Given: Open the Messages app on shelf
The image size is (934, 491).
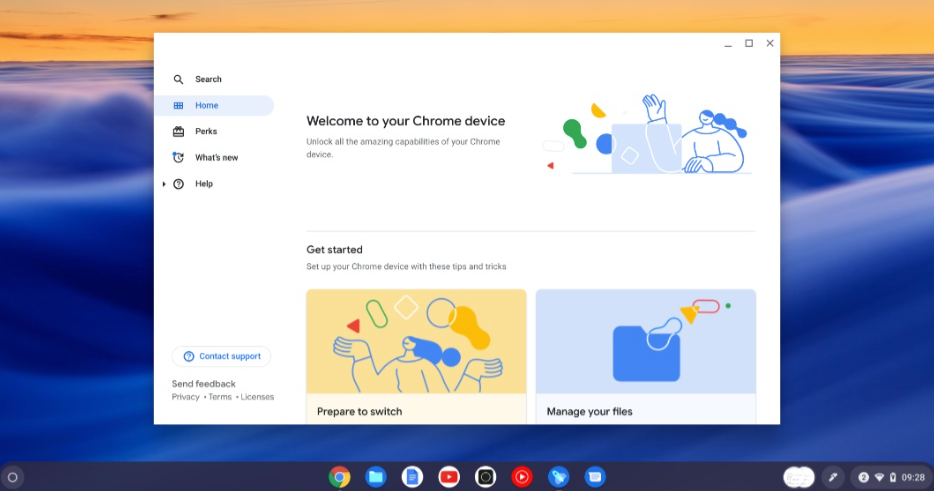Looking at the screenshot, I should [x=595, y=477].
